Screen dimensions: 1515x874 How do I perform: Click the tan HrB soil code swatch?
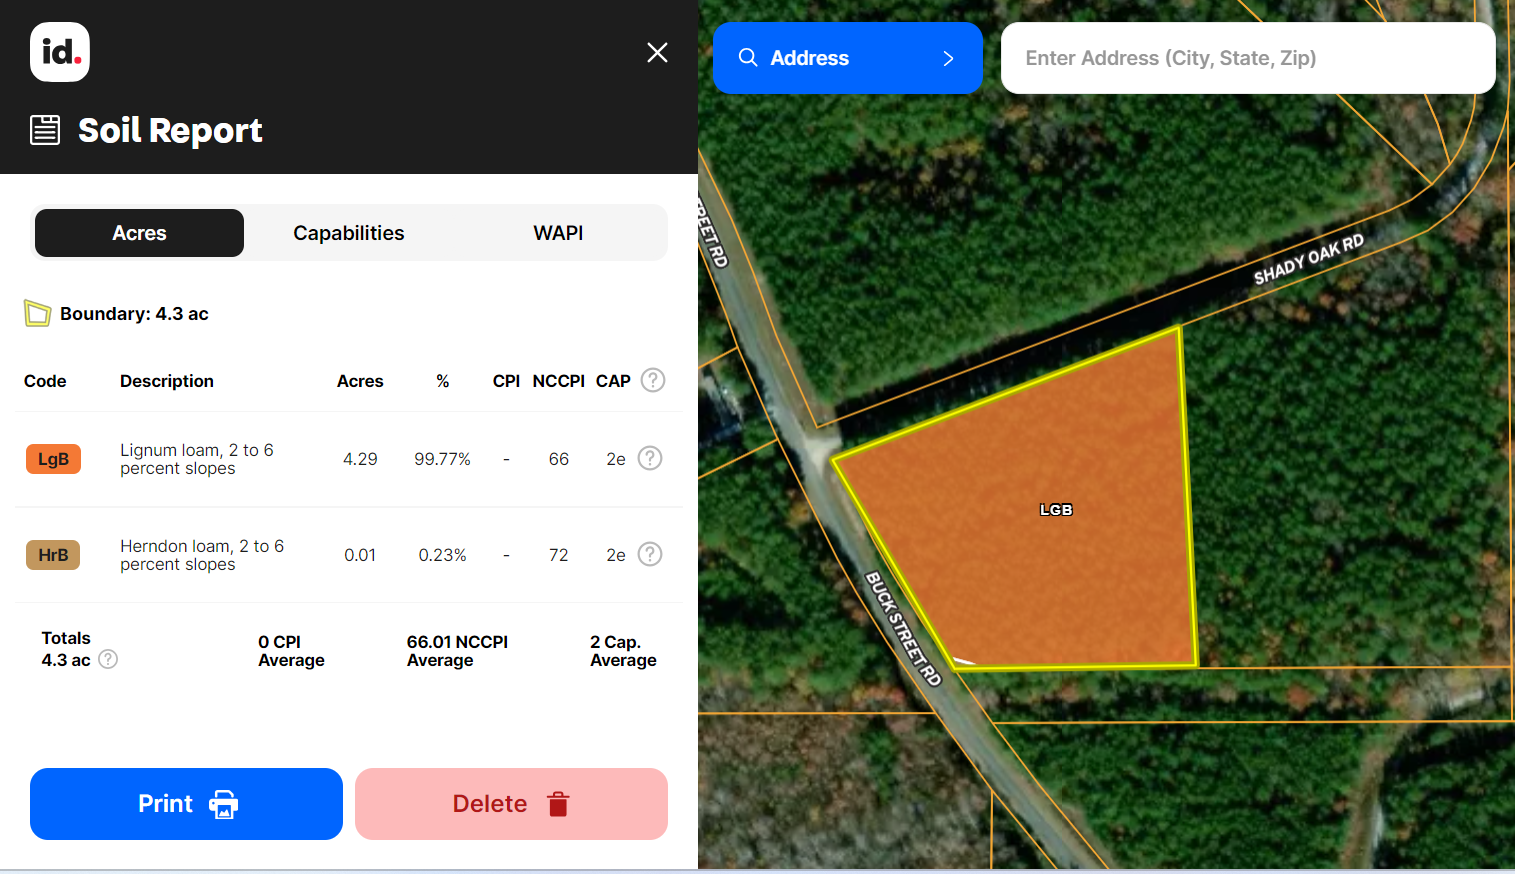[x=53, y=555]
